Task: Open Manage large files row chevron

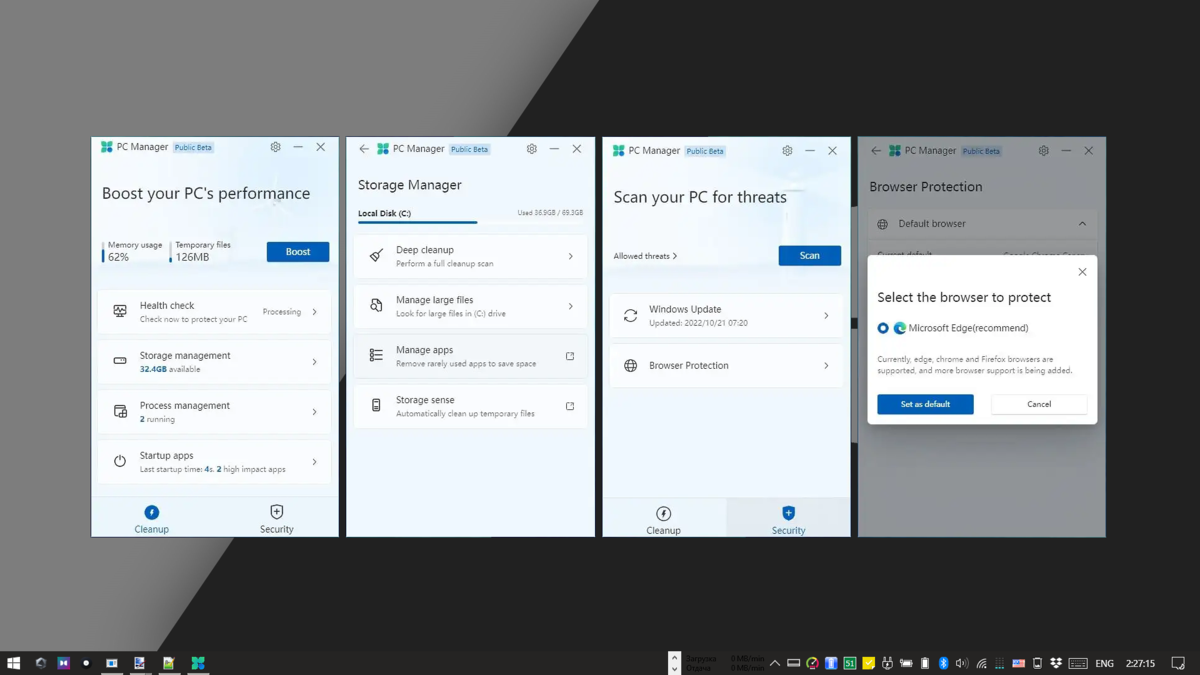Action: [x=571, y=306]
